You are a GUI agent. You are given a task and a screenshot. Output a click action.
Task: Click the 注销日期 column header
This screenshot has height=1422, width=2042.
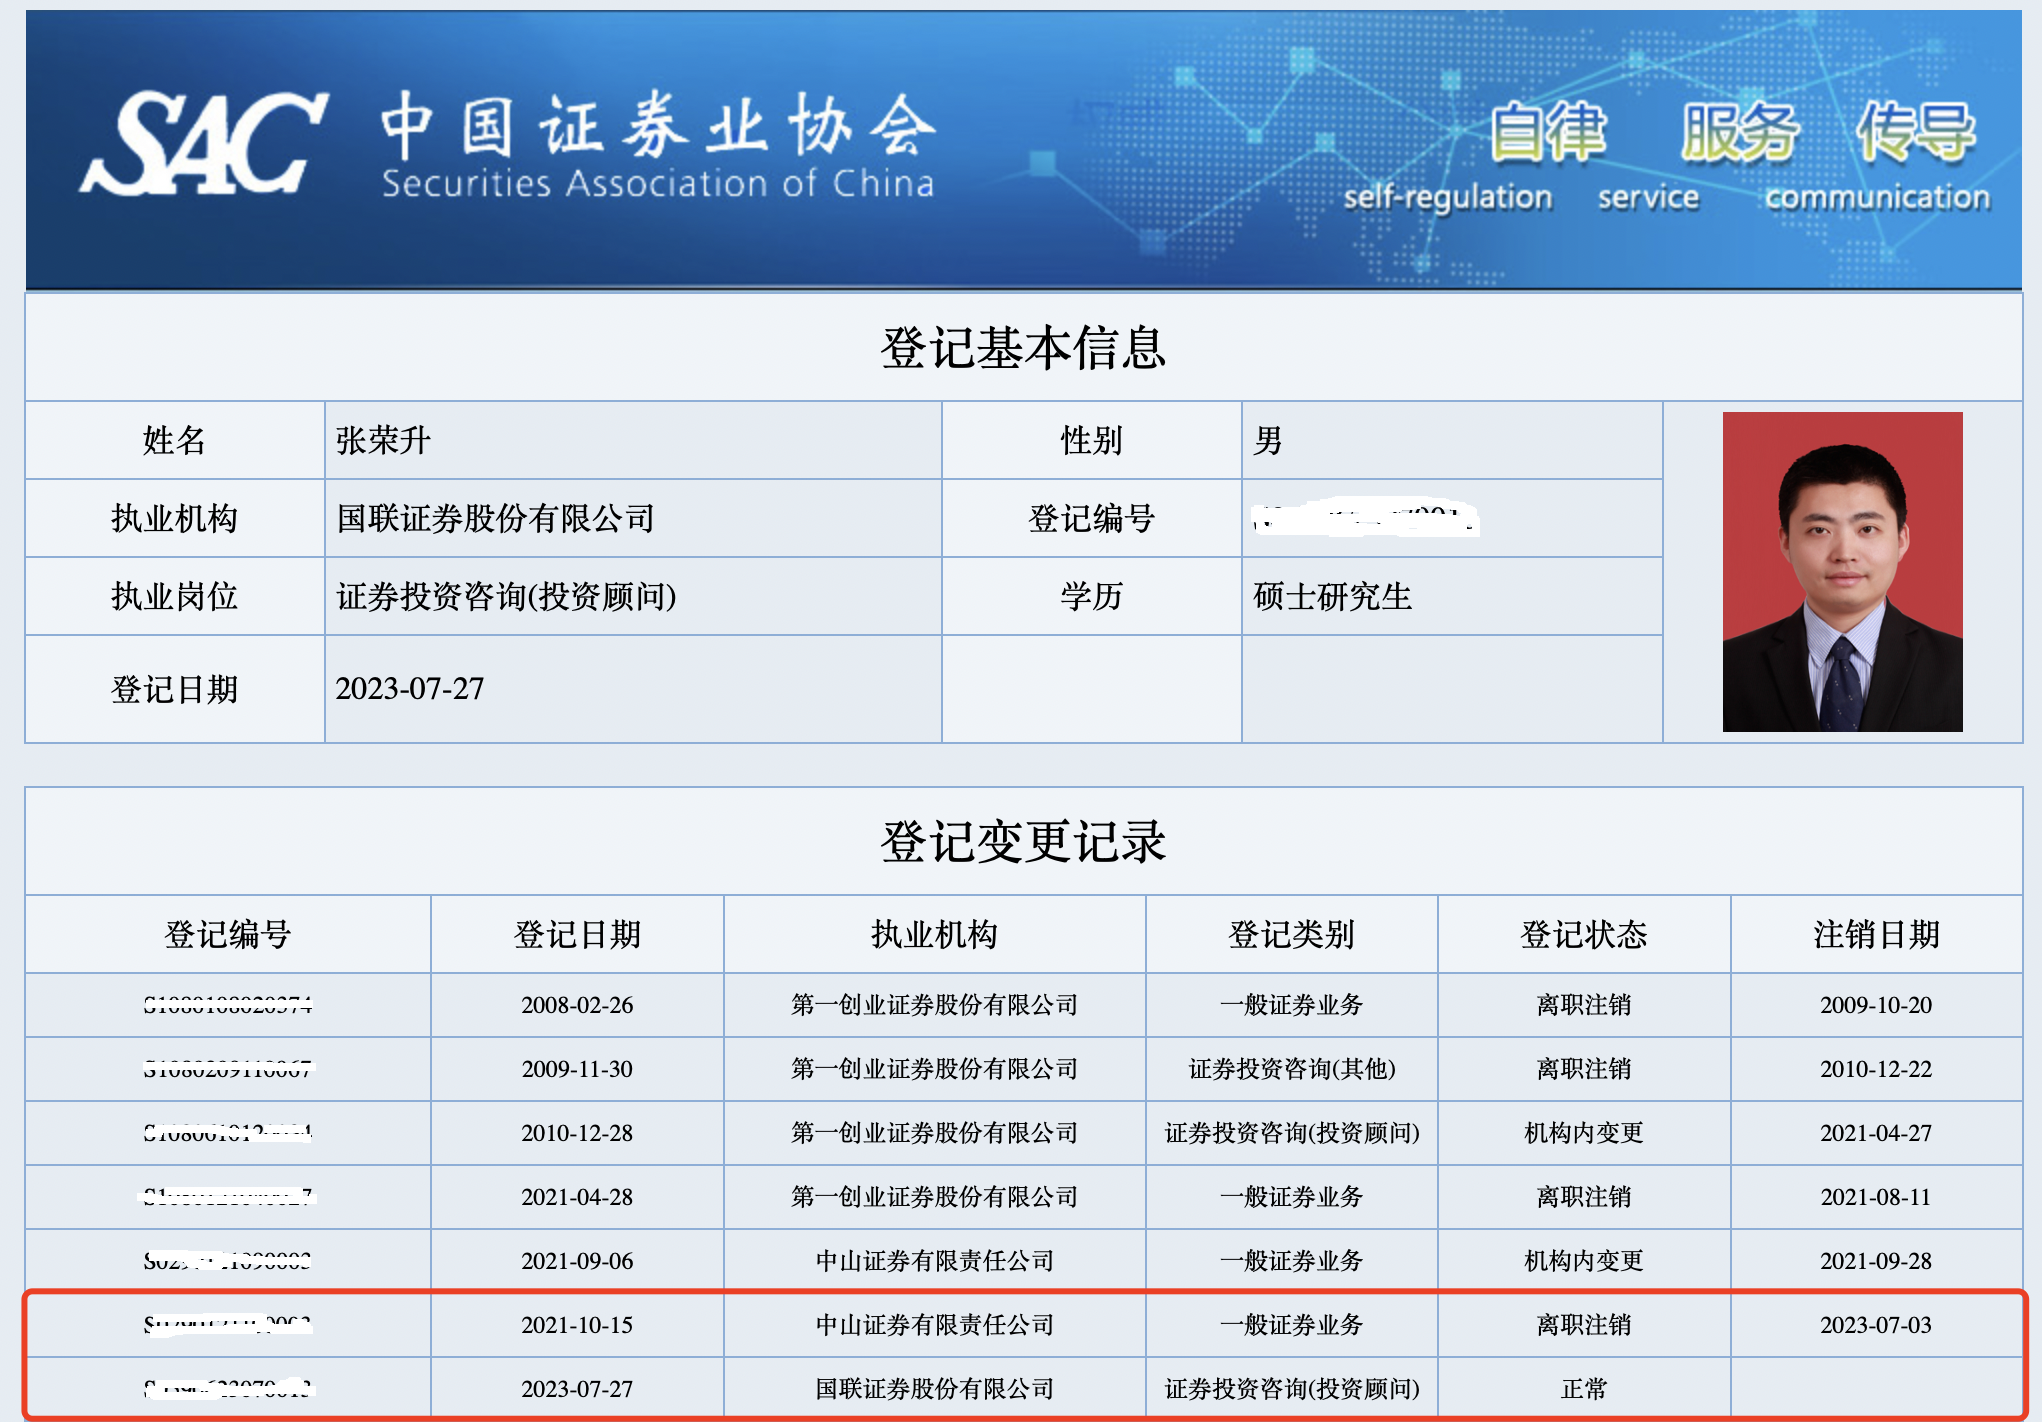click(x=1876, y=935)
